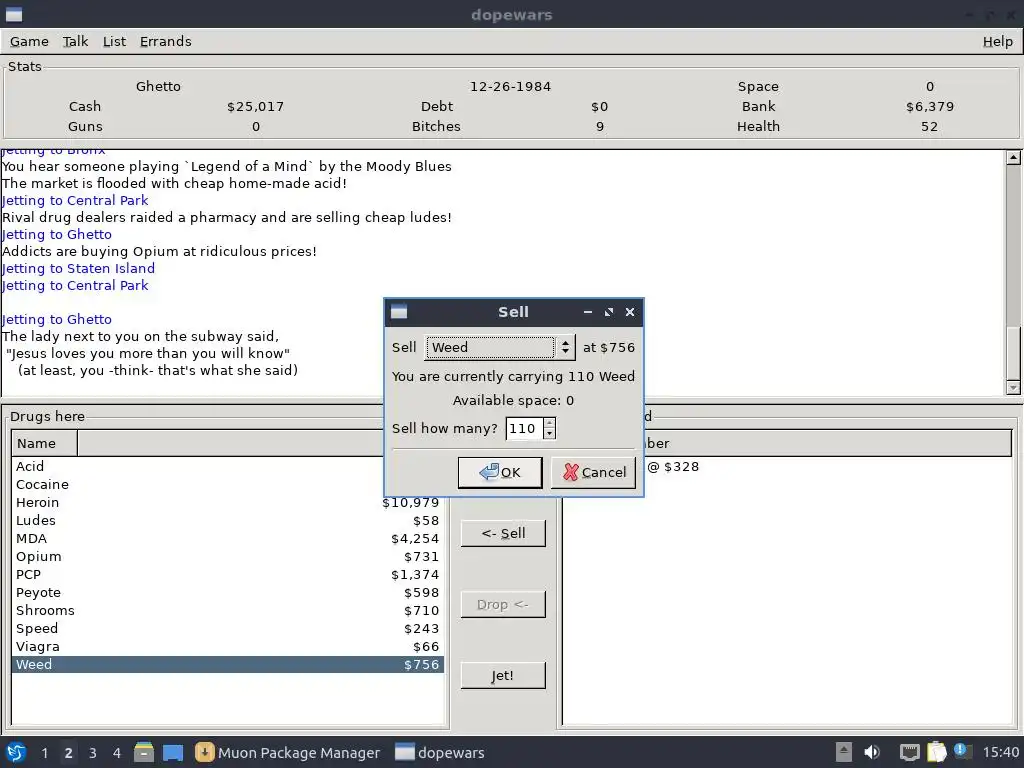The height and width of the screenshot is (768, 1024).
Task: Switch to workspace 4
Action: (117, 753)
